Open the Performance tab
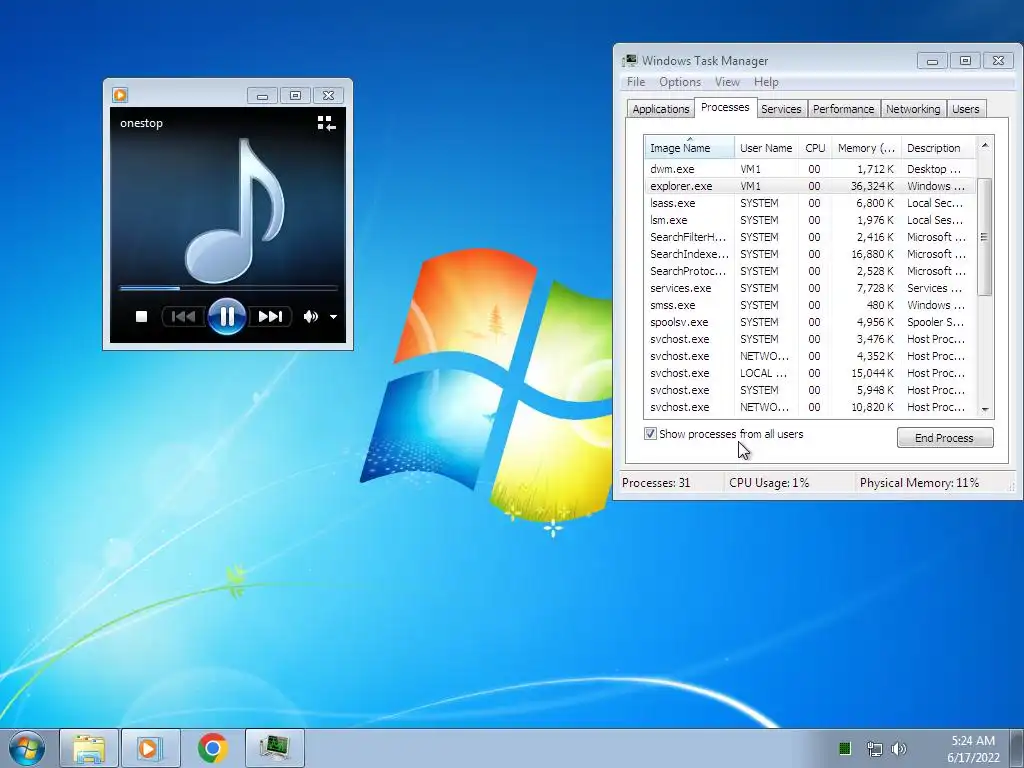This screenshot has height=768, width=1024. point(843,109)
